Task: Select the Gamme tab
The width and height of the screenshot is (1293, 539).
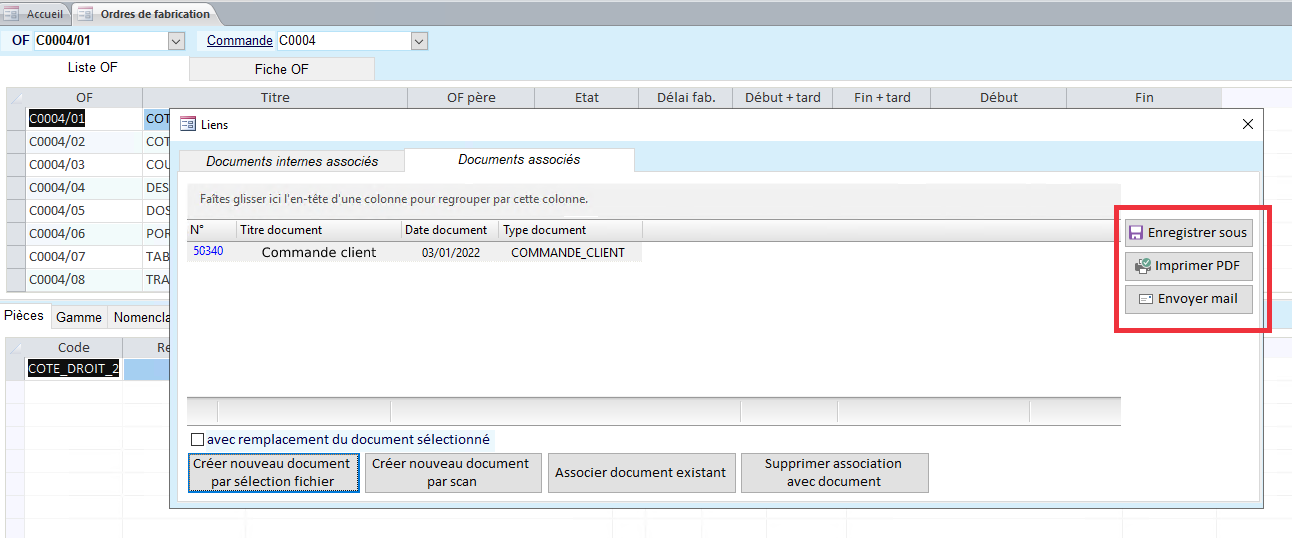Action: (79, 317)
